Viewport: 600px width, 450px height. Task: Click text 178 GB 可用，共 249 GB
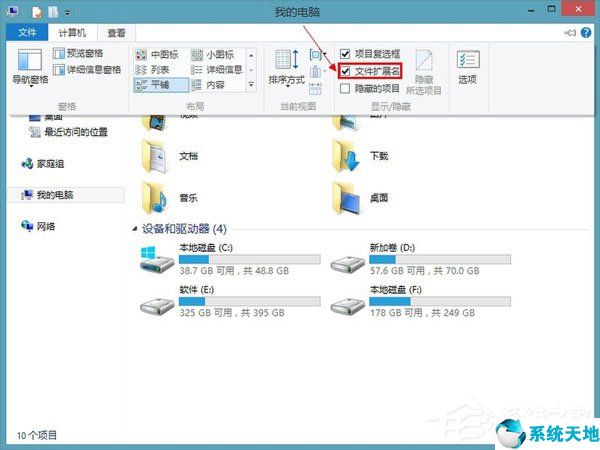(422, 313)
